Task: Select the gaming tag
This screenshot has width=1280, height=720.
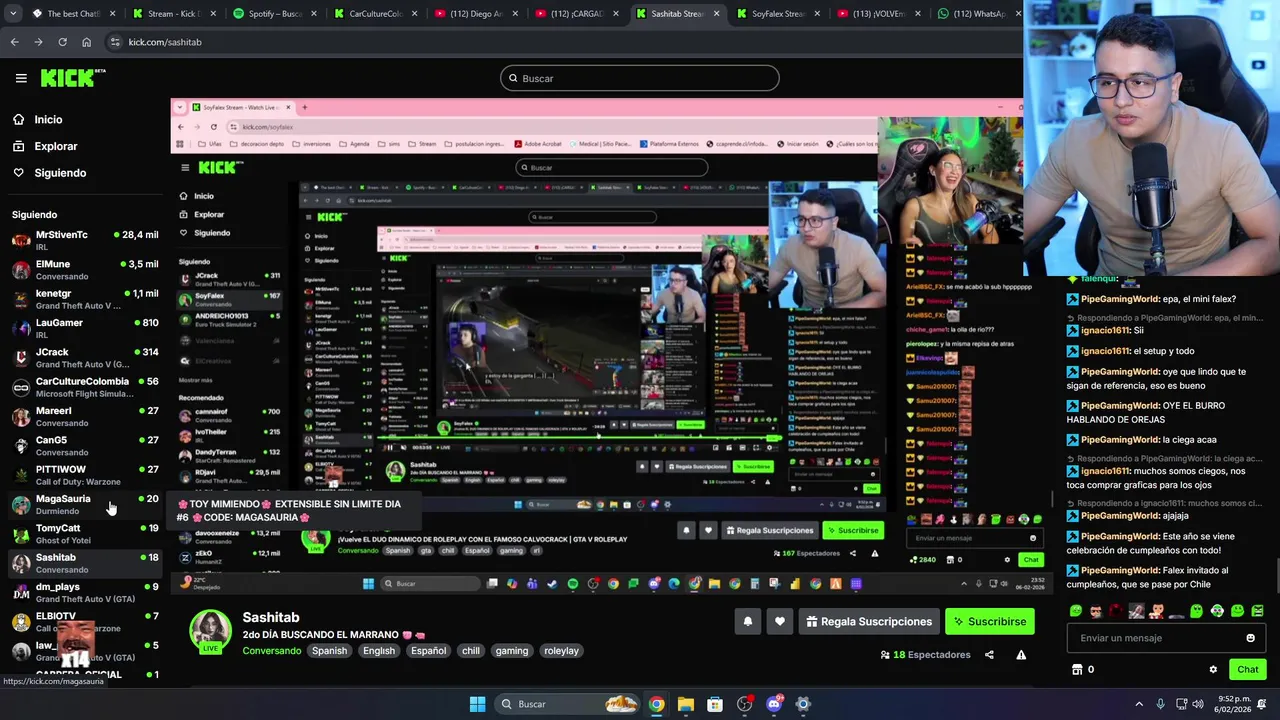Action: coord(511,651)
